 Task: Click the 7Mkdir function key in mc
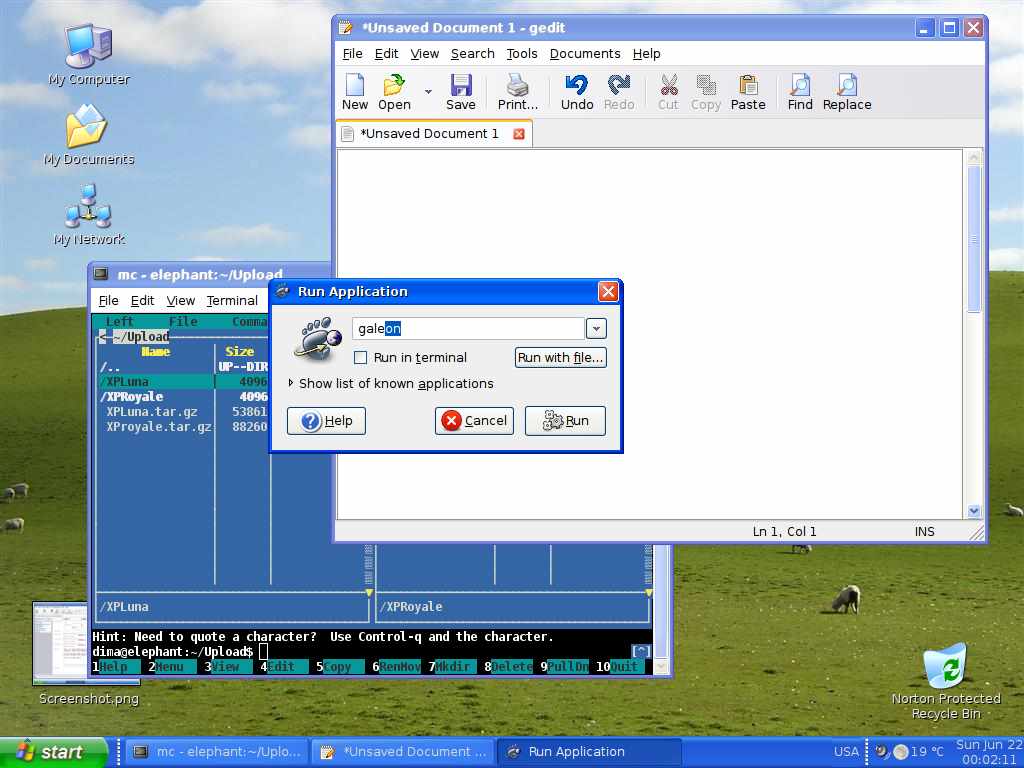(x=451, y=667)
